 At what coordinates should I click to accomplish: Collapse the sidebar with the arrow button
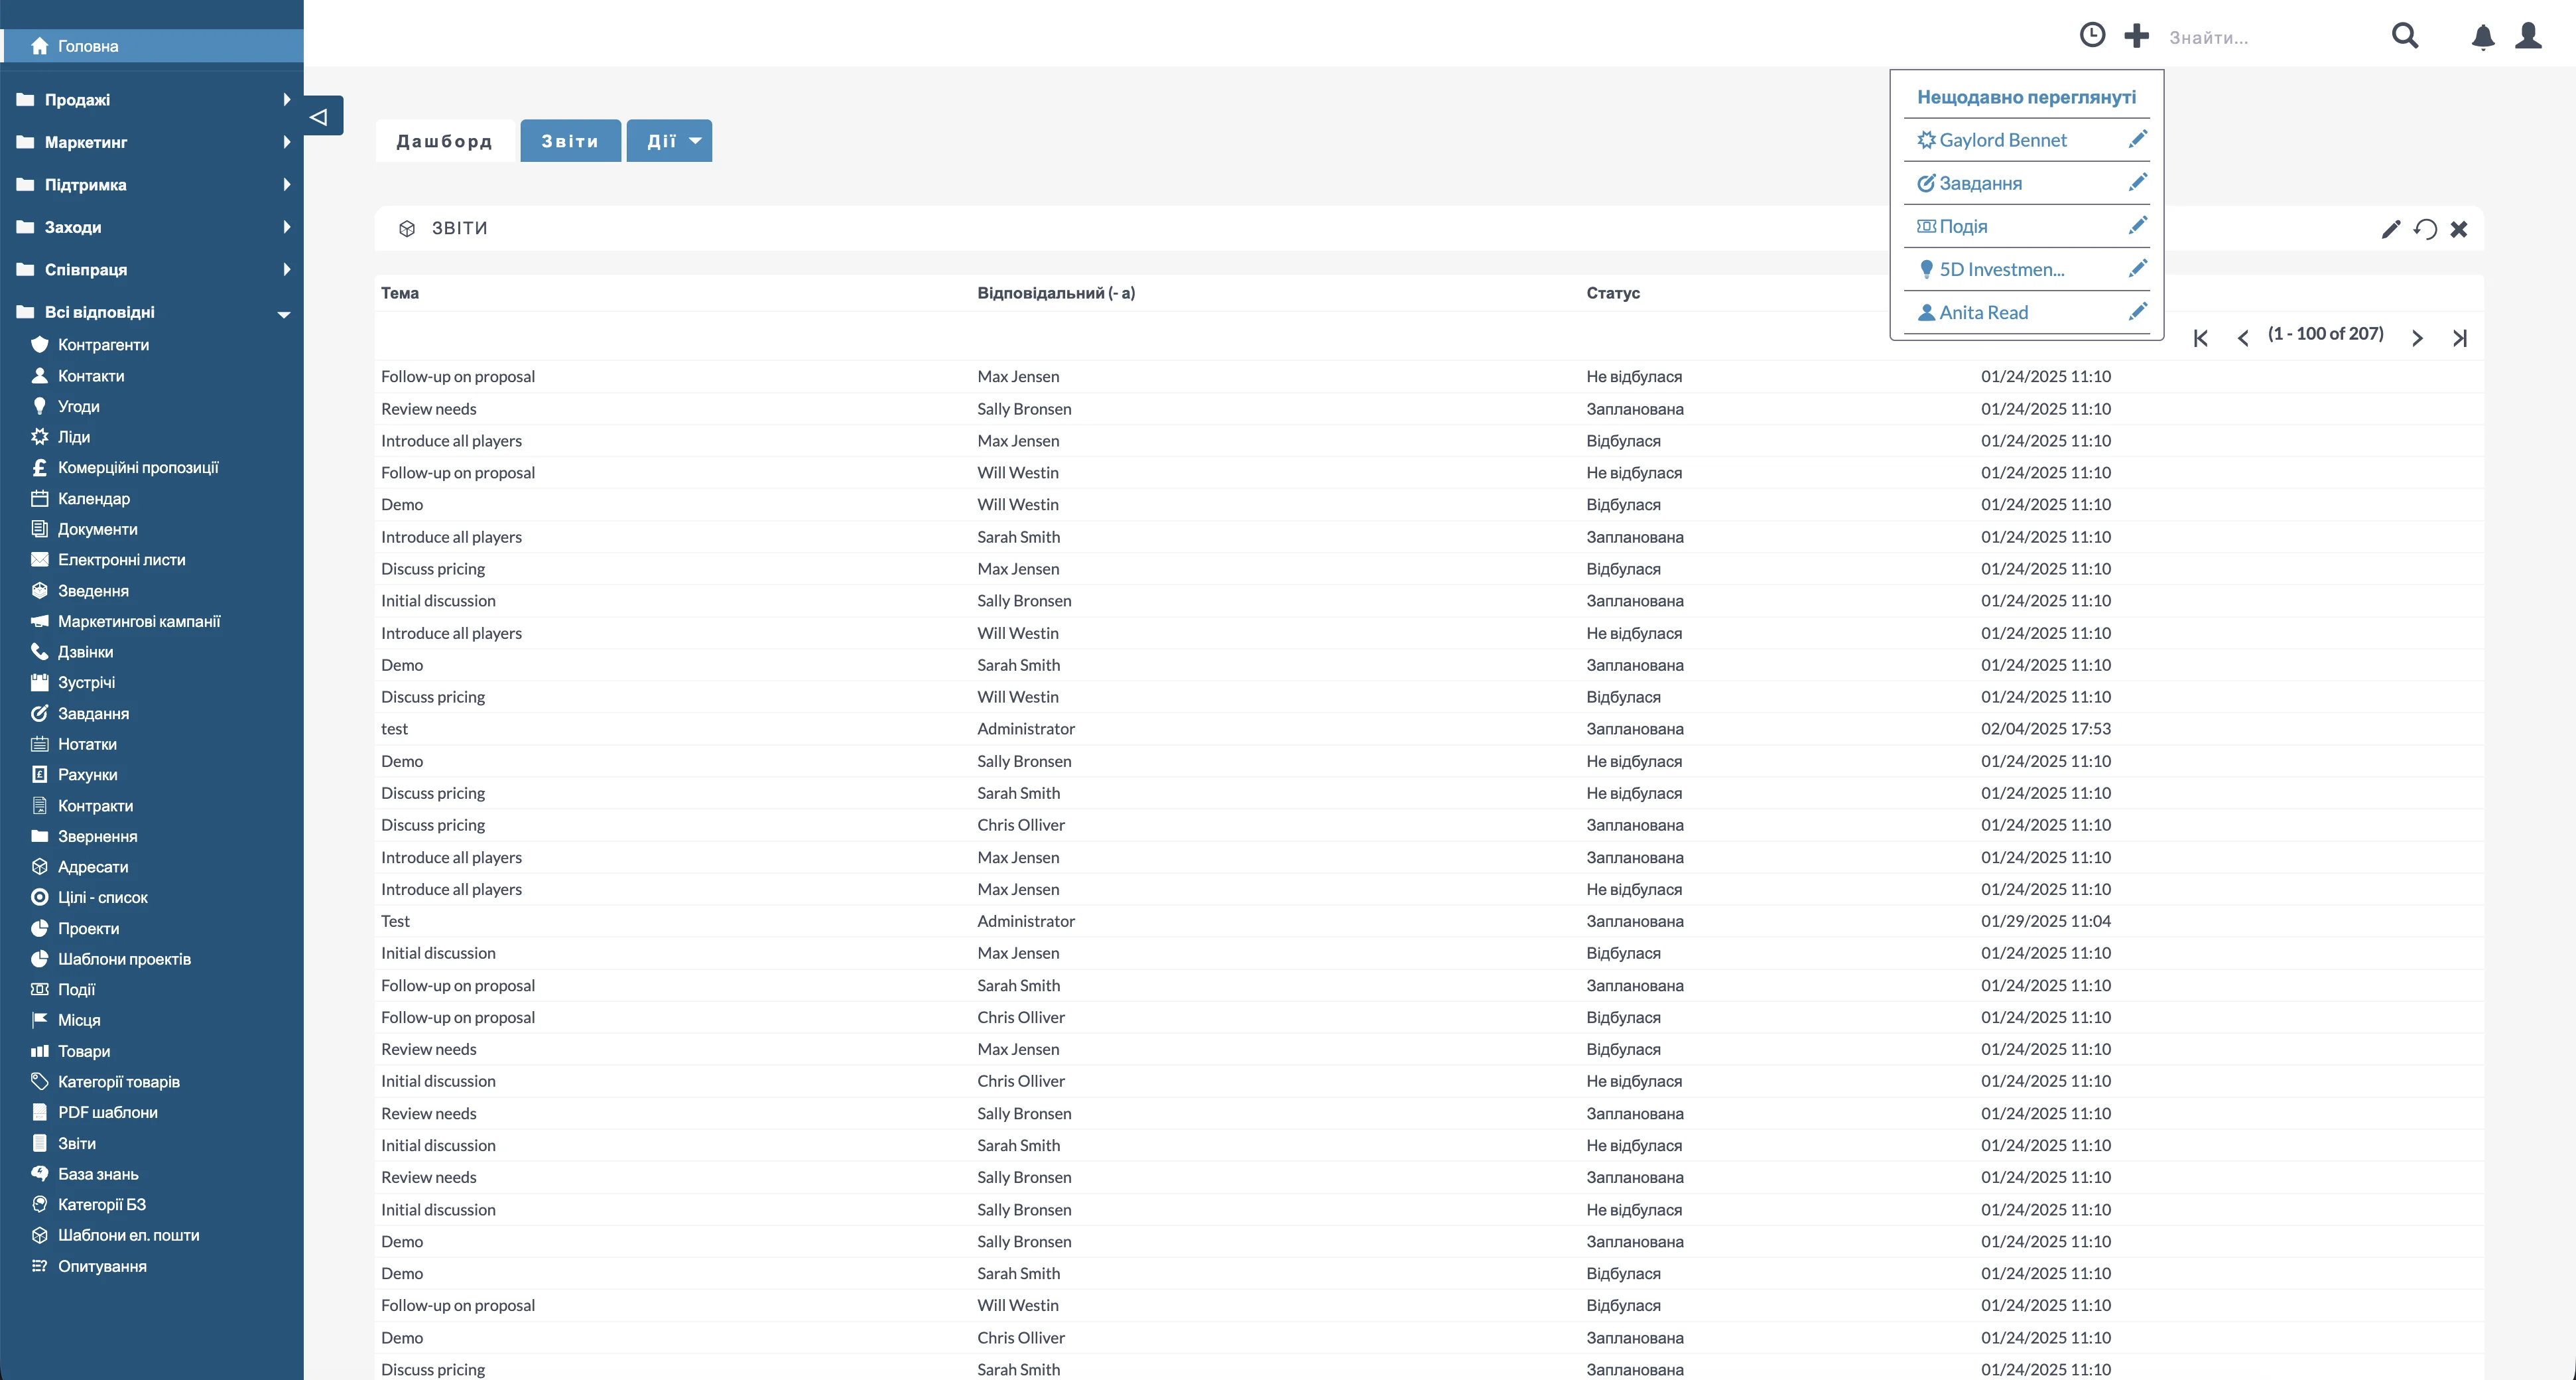point(320,116)
